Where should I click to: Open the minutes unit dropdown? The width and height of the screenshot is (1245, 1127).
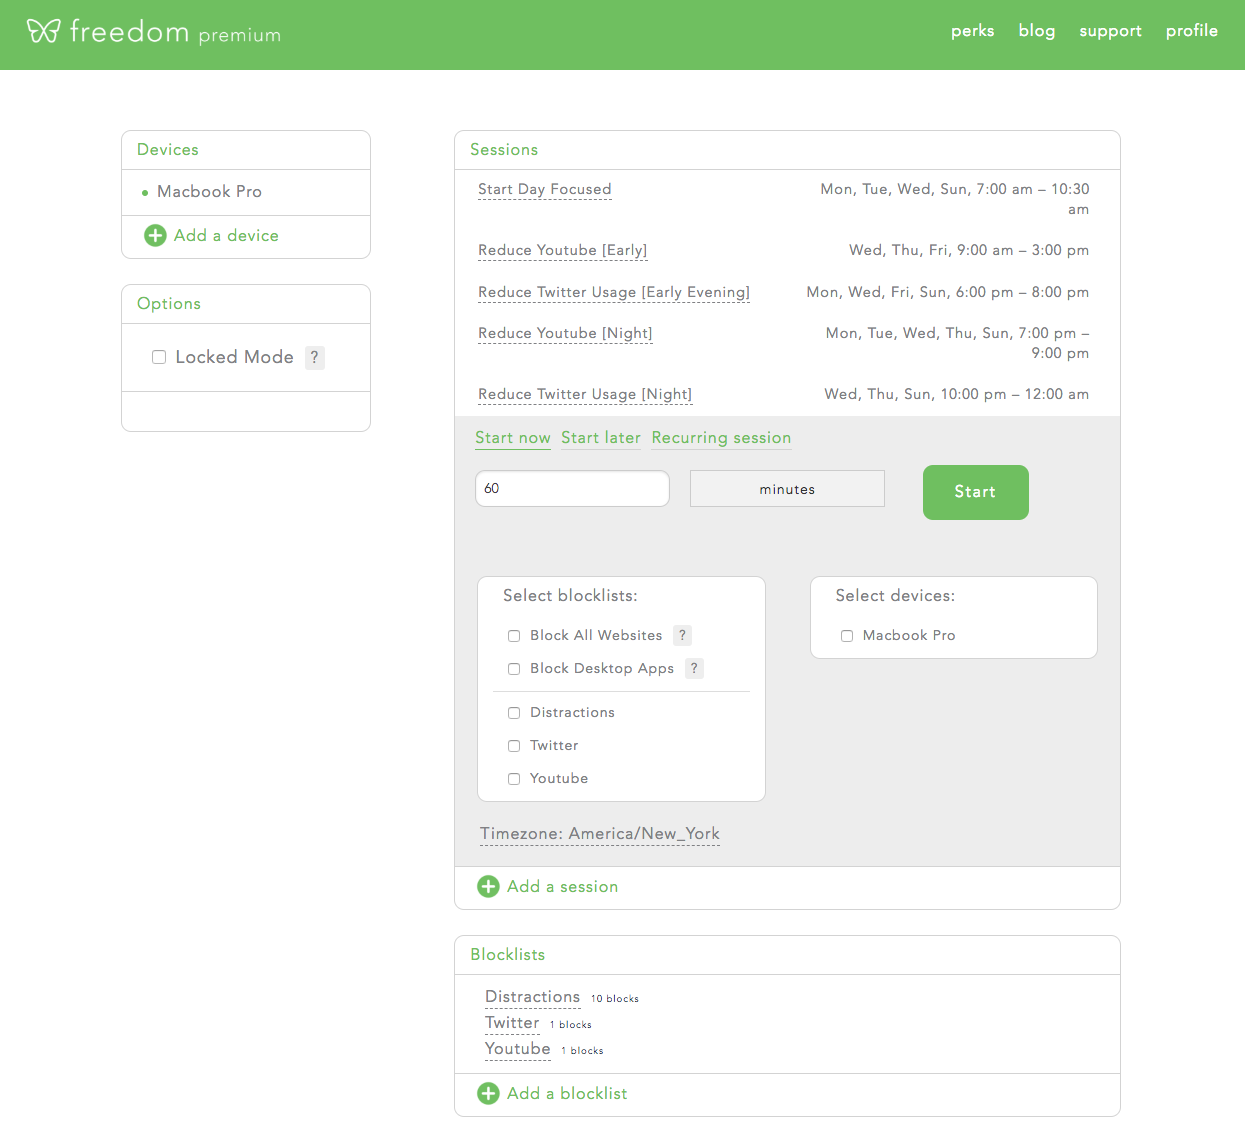787,489
